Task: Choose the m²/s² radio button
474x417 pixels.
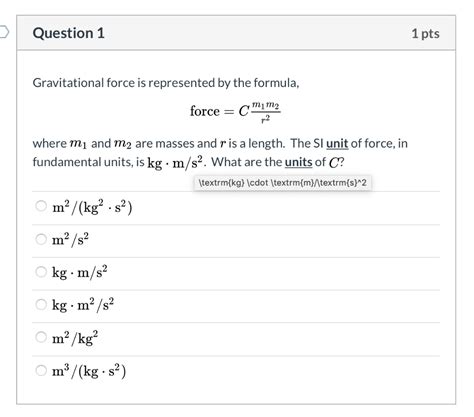Action: [41, 239]
